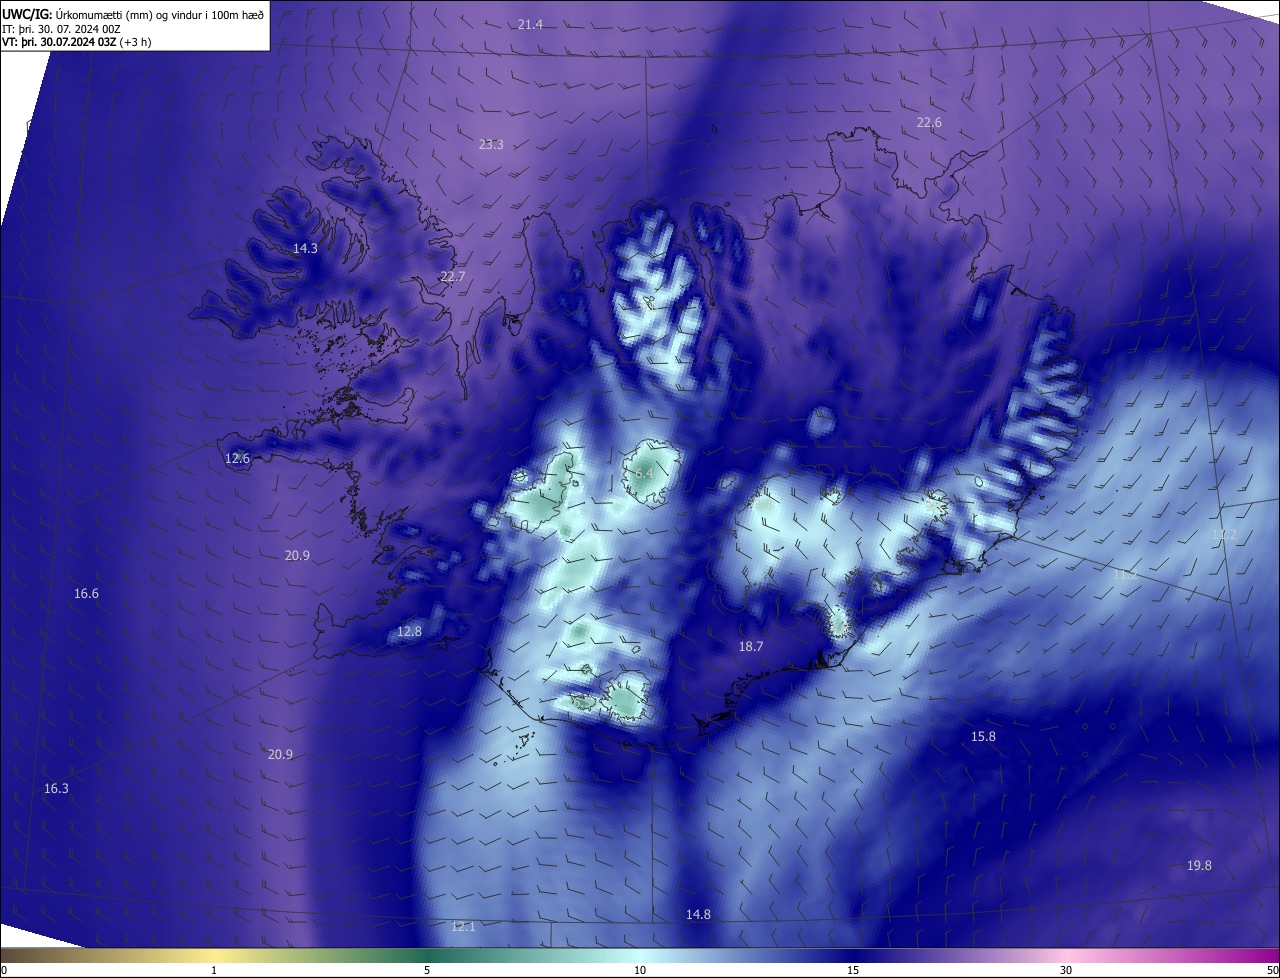Click the '30' tick on the color scale

pyautogui.click(x=1066, y=970)
